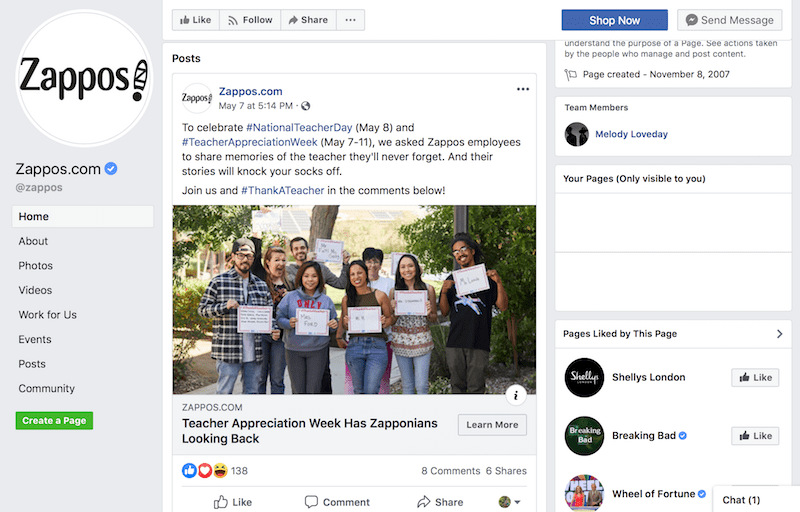
Task: Open the #ThankATeacher hashtag
Action: pos(282,191)
